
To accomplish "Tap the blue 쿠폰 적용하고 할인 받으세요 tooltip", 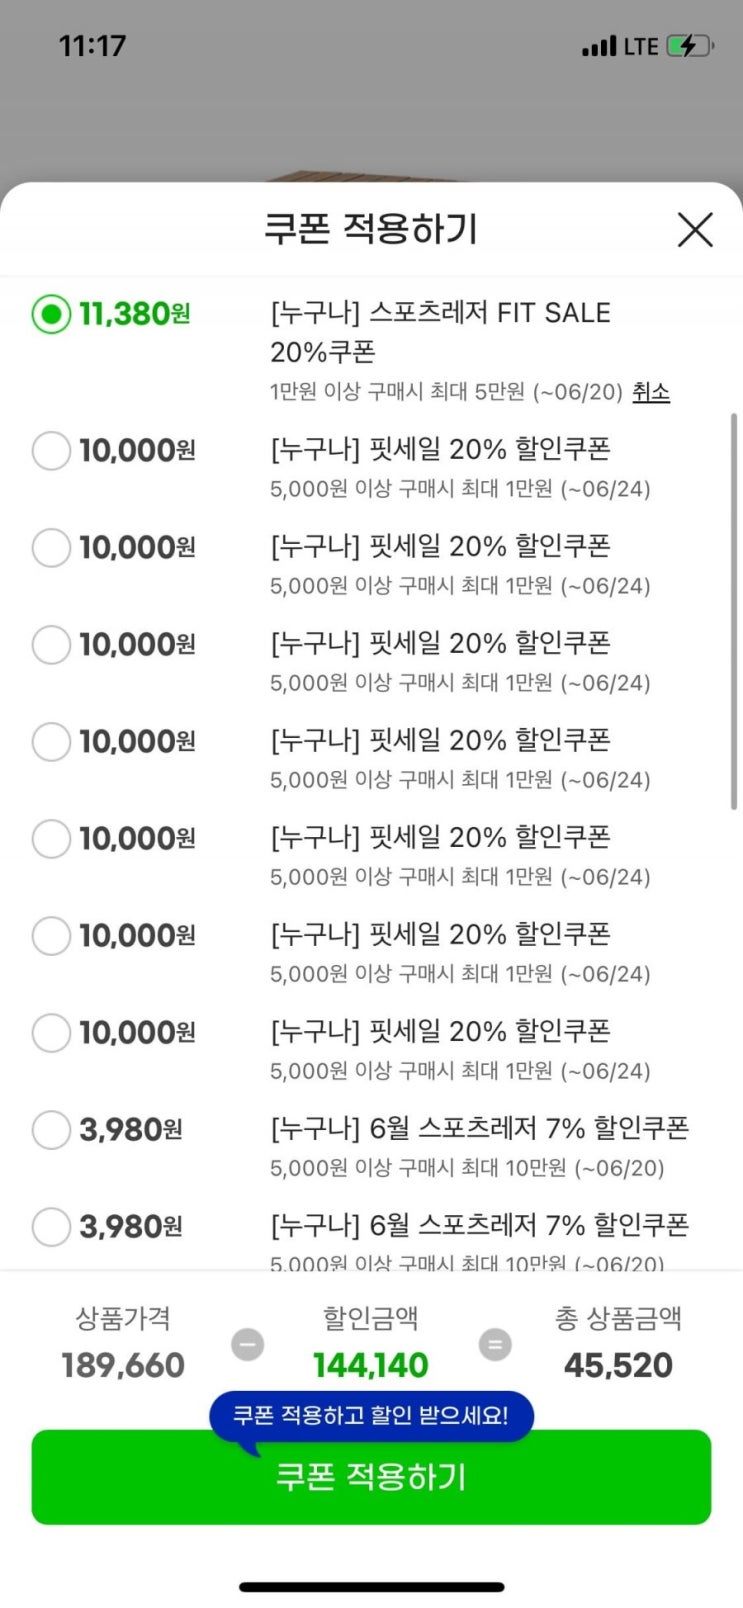I will pyautogui.click(x=371, y=1415).
